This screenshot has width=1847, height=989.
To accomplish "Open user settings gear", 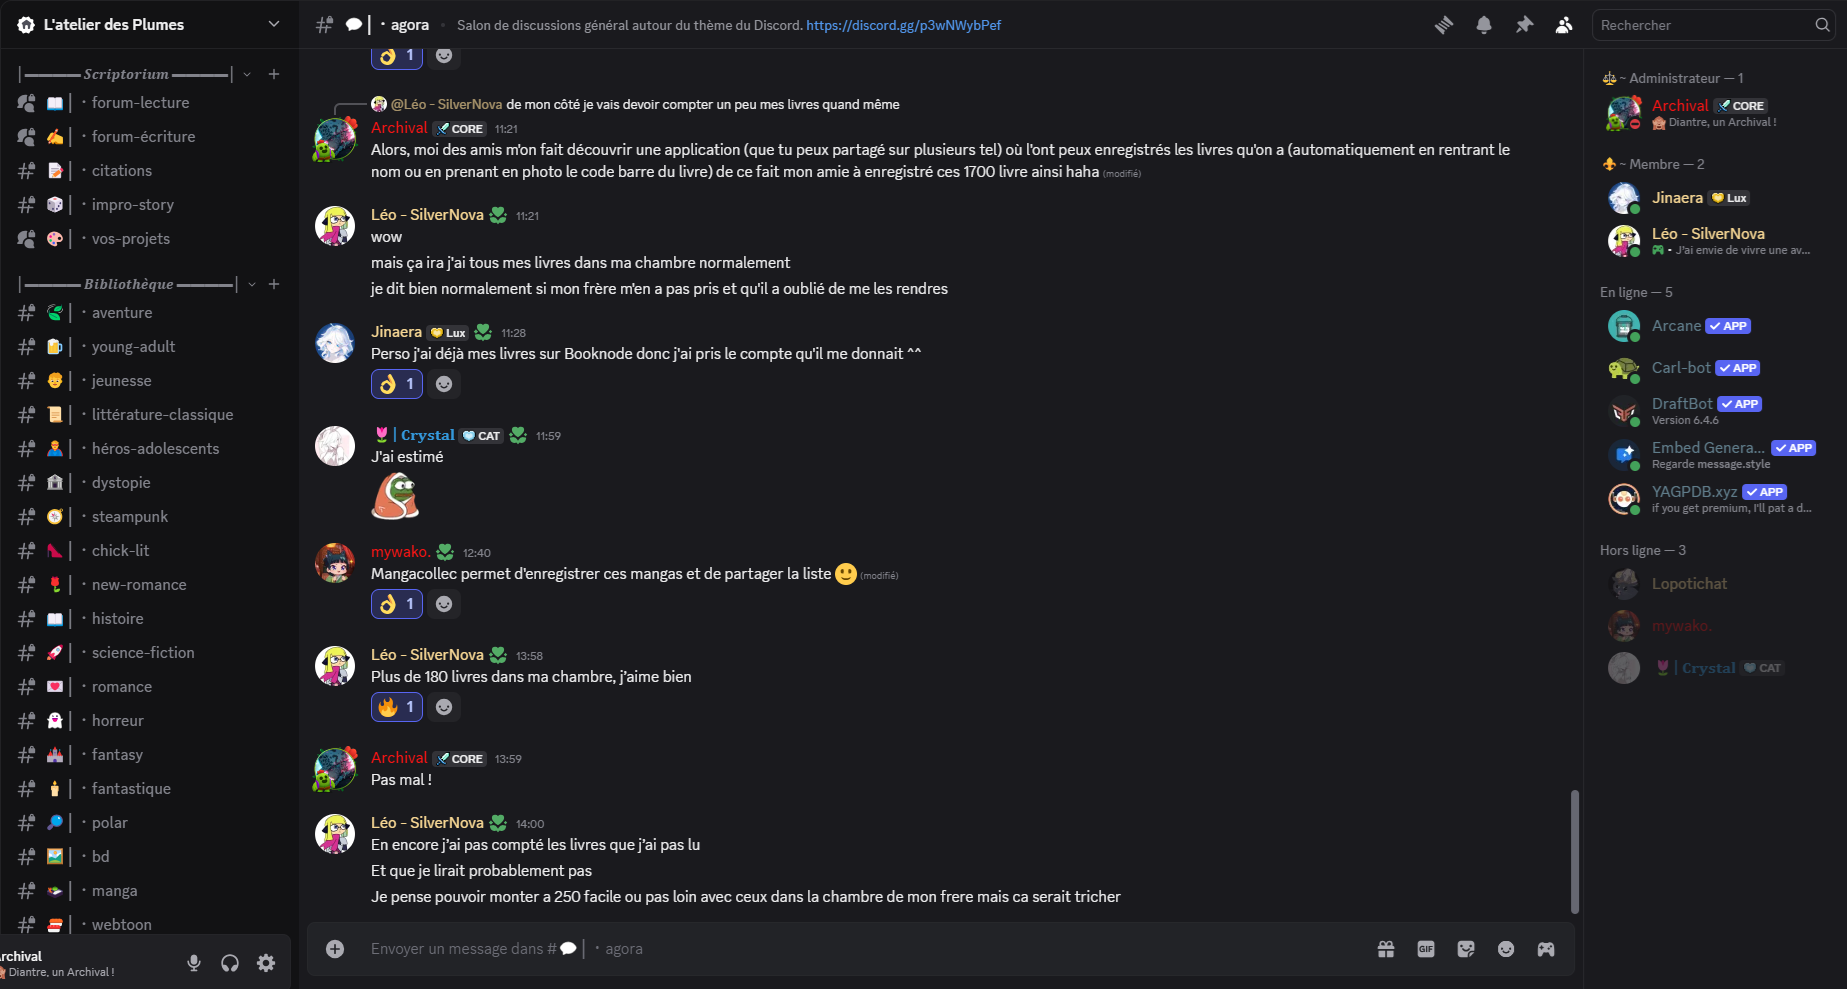I will (266, 963).
